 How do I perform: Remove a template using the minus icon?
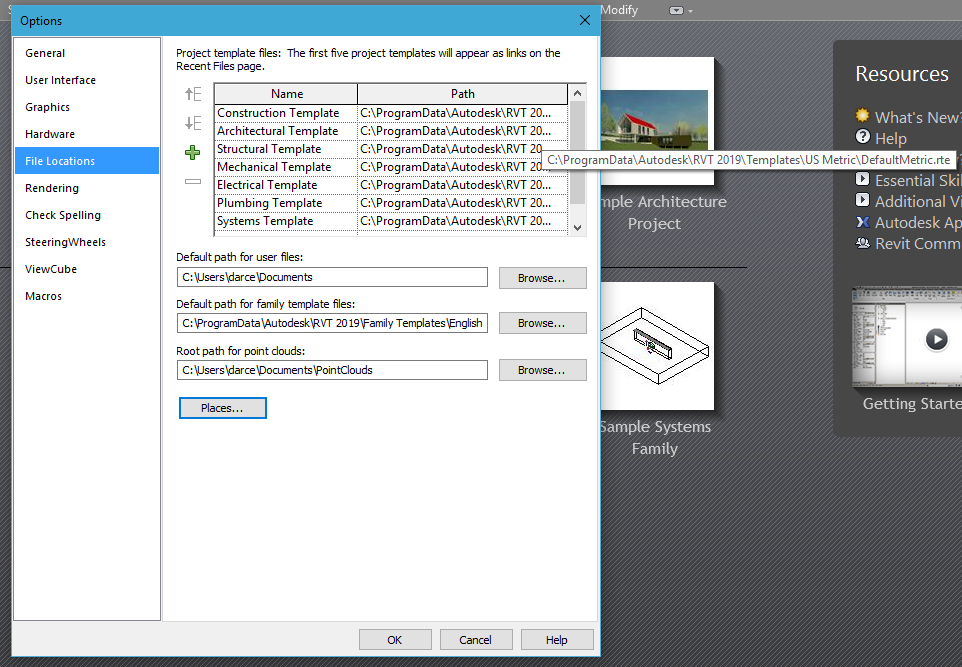[x=194, y=180]
